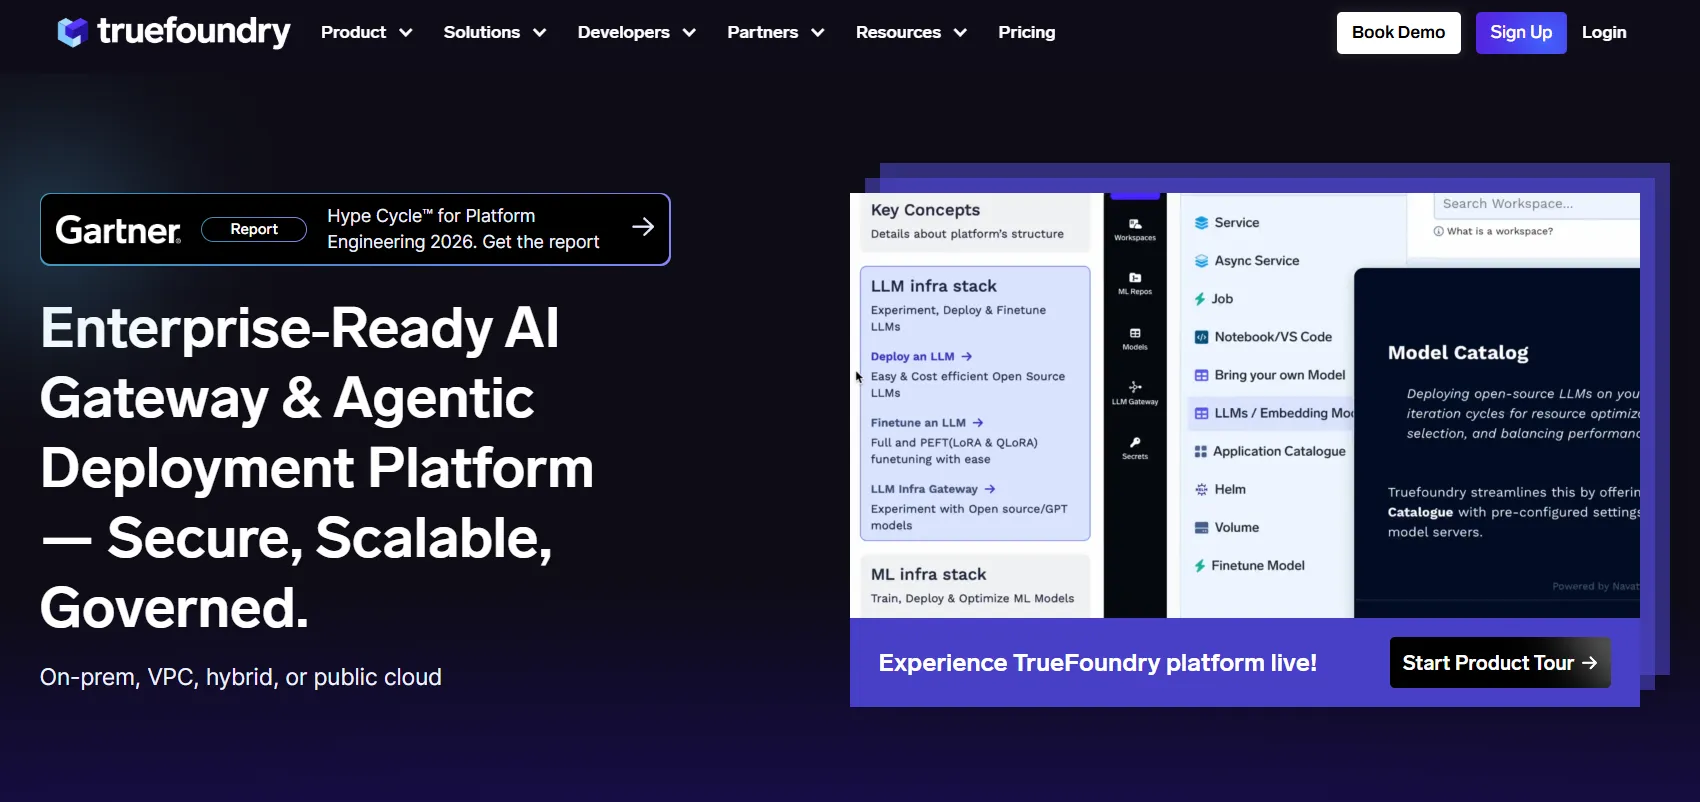Choose the Finetune Model label
Screen dimensions: 1700x802
tap(1258, 566)
